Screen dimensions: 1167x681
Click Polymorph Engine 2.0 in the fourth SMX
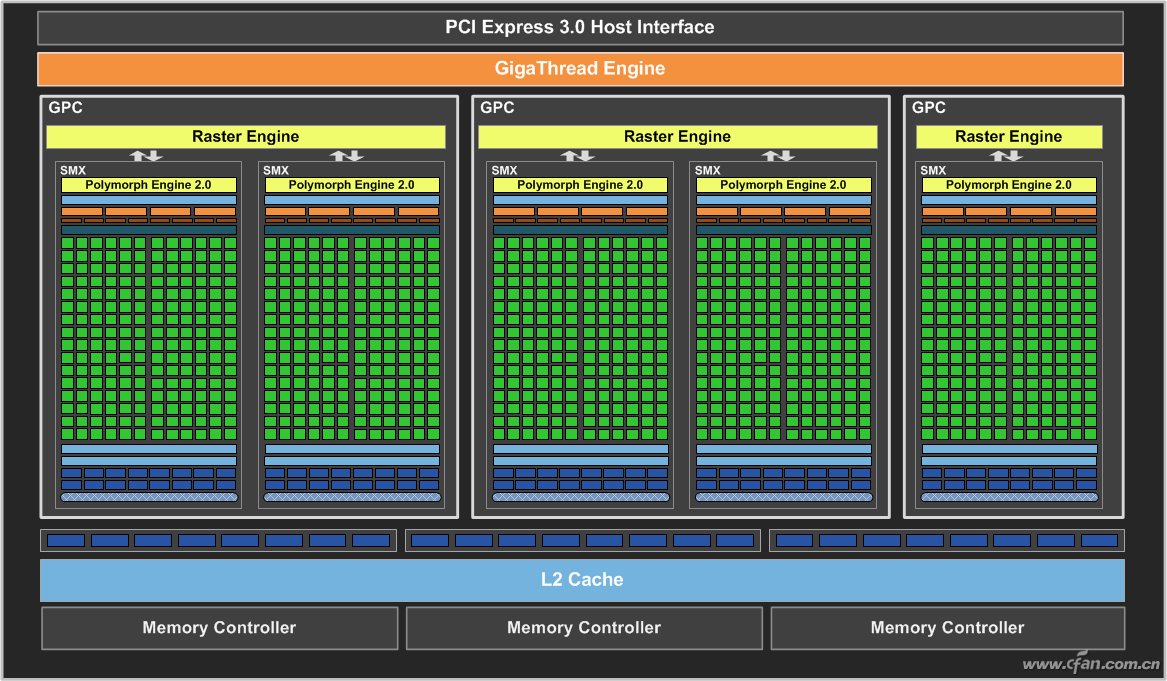(x=784, y=185)
